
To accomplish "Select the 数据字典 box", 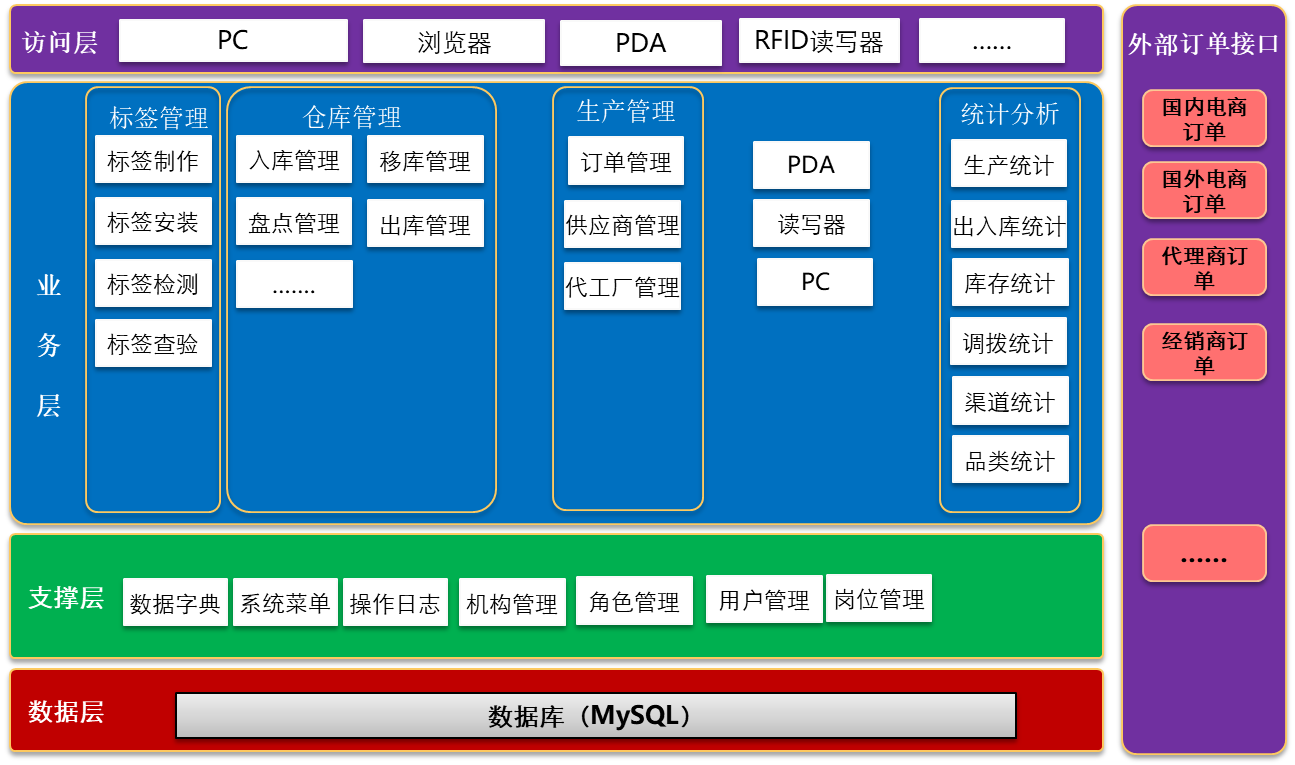I will 175,603.
